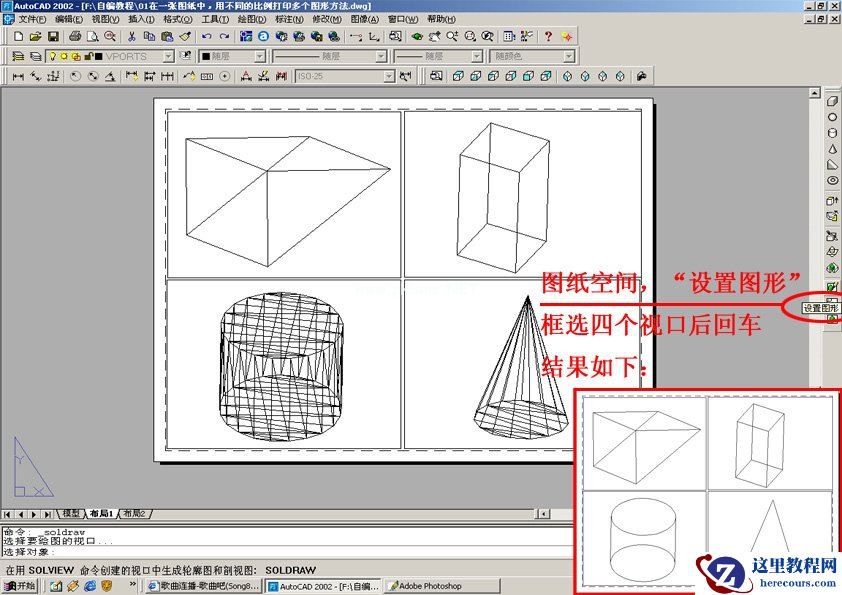Select the Cylinder solid tool
Viewport: 842px width, 595px height.
click(x=832, y=133)
